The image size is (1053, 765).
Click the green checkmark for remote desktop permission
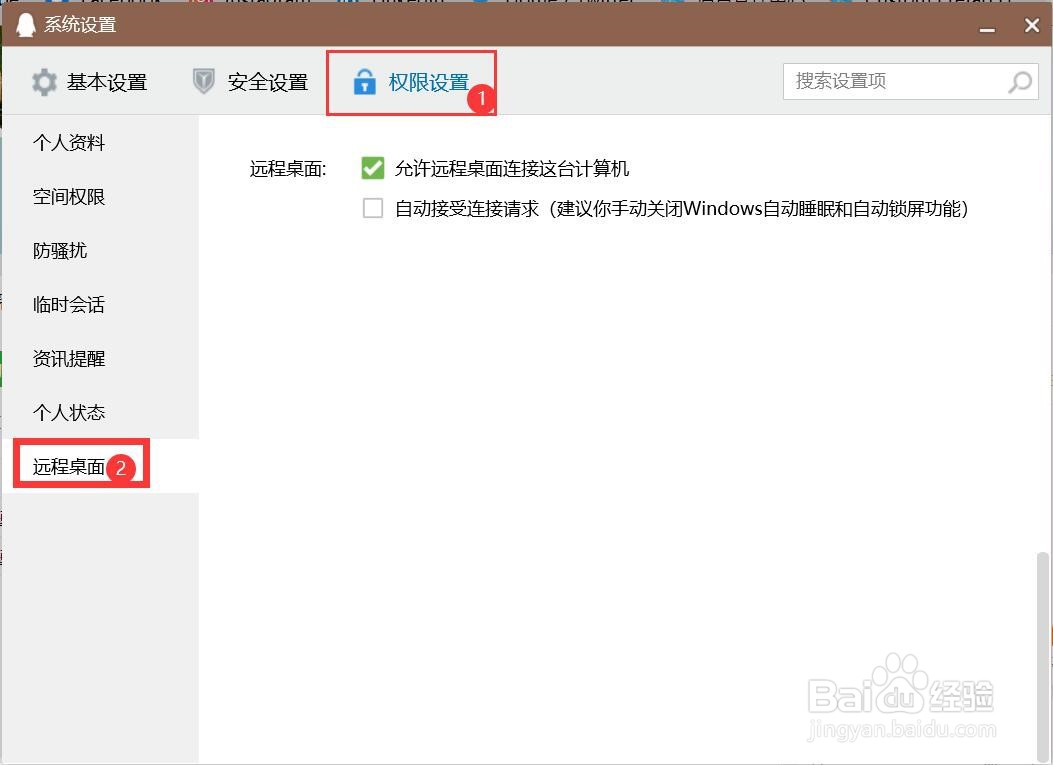point(372,168)
